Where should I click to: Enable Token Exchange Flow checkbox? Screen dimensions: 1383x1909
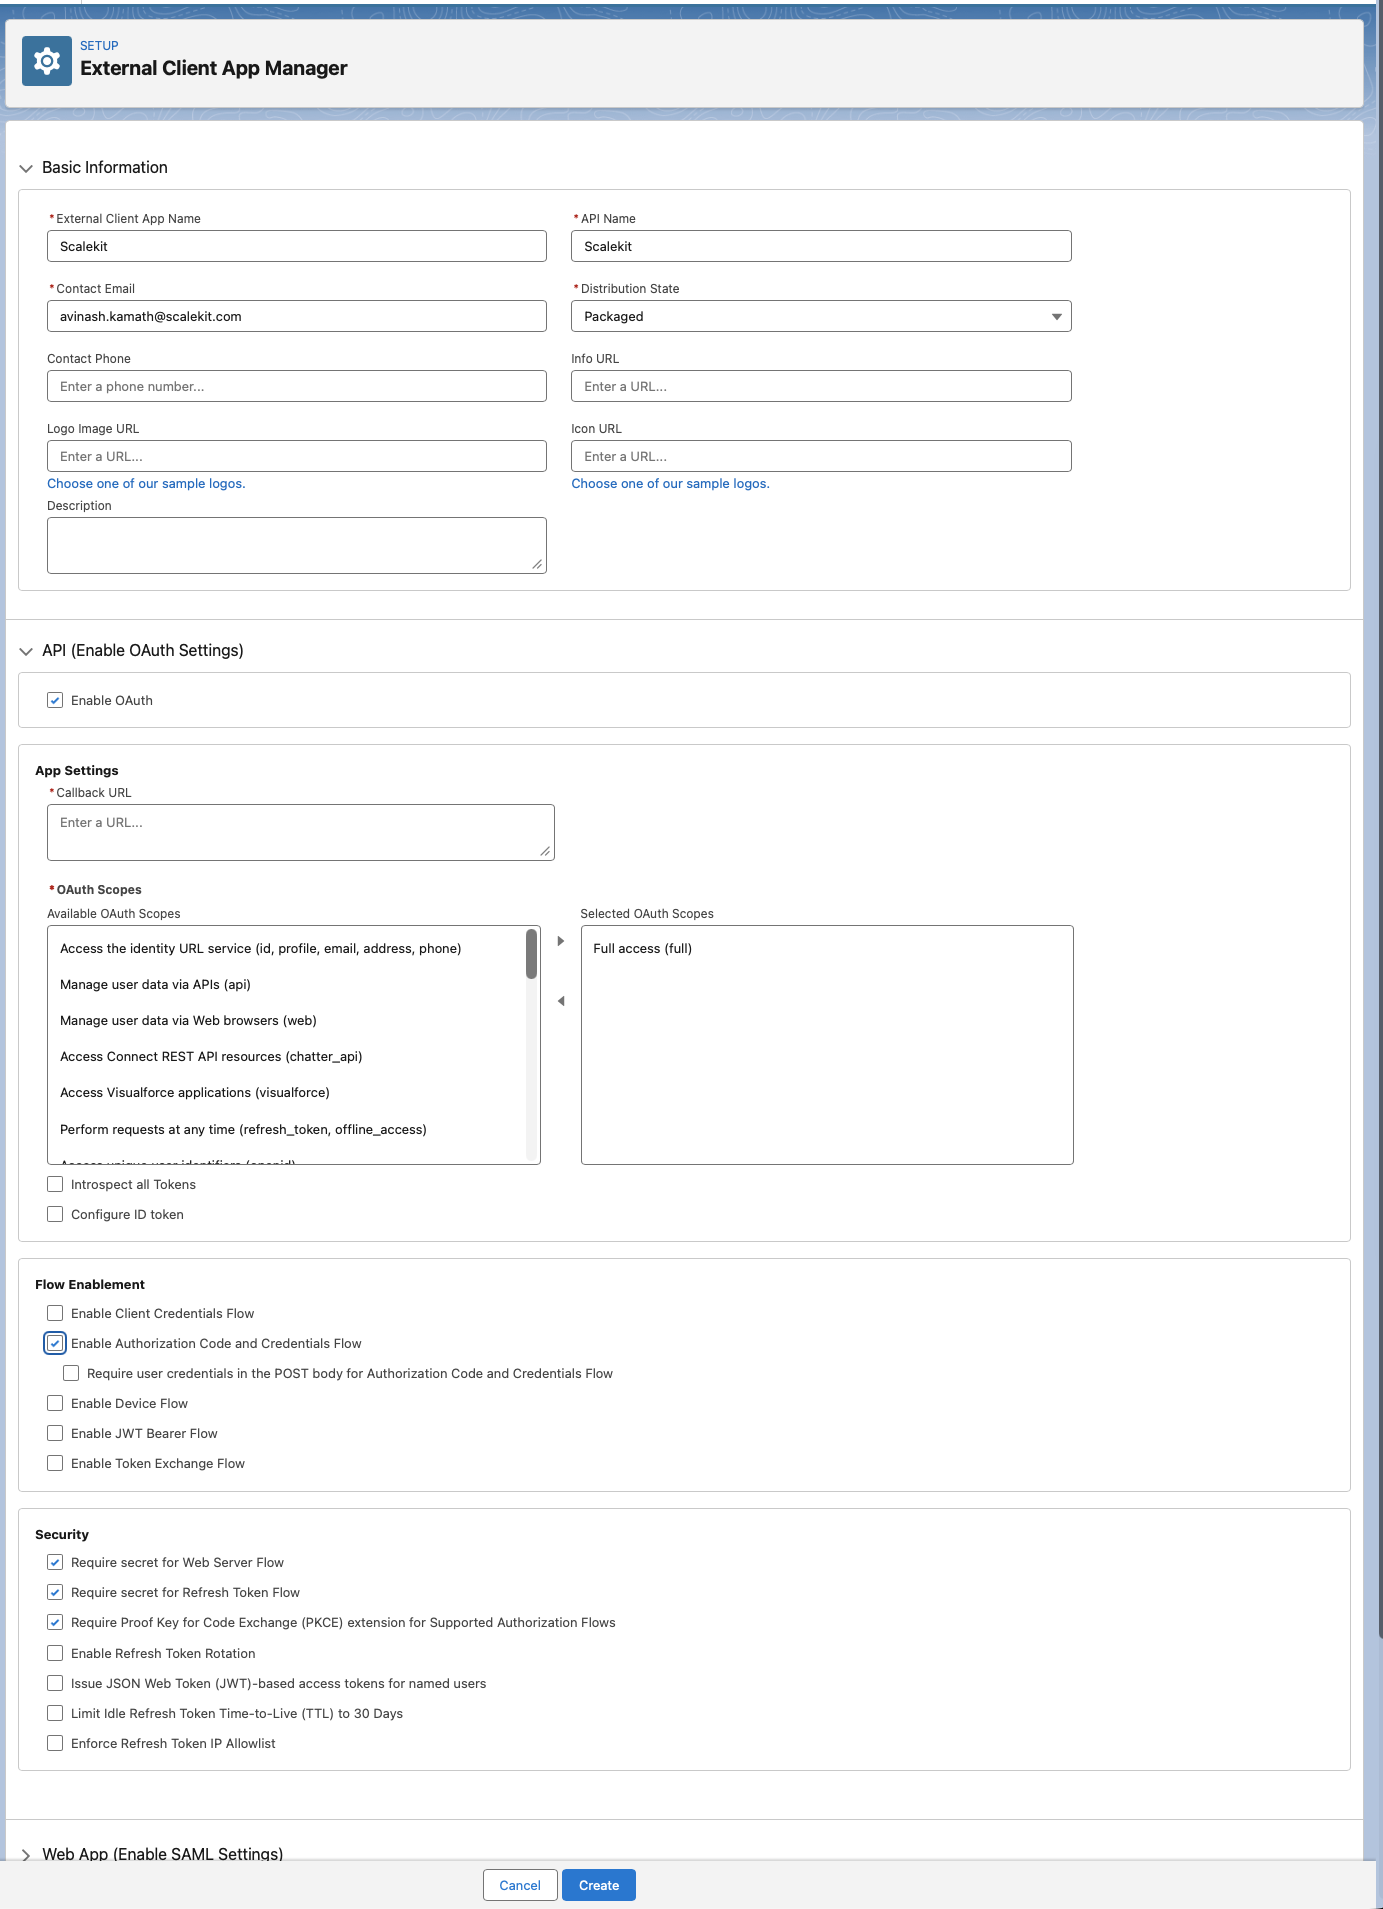[x=55, y=1463]
